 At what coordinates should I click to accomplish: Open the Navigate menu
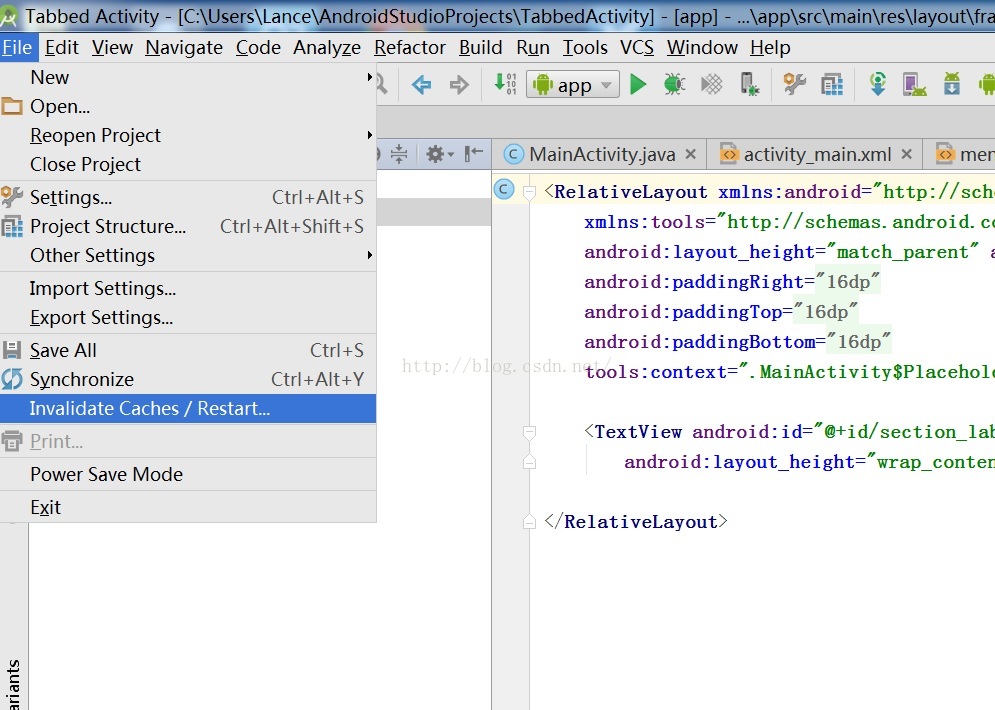(x=184, y=48)
